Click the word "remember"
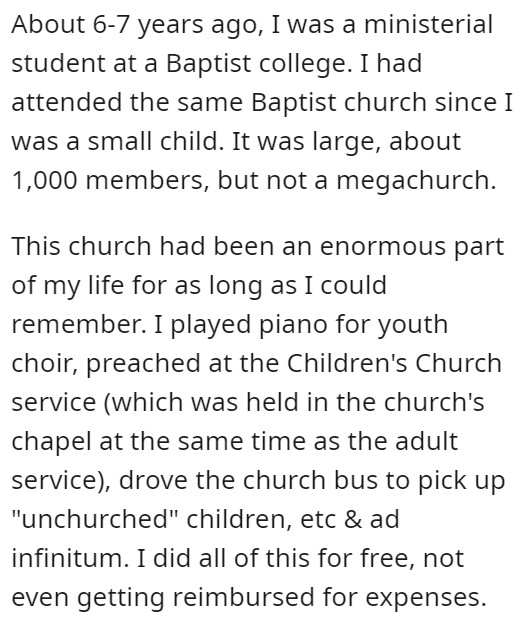Viewport: 530px width, 625px height. tap(76, 324)
